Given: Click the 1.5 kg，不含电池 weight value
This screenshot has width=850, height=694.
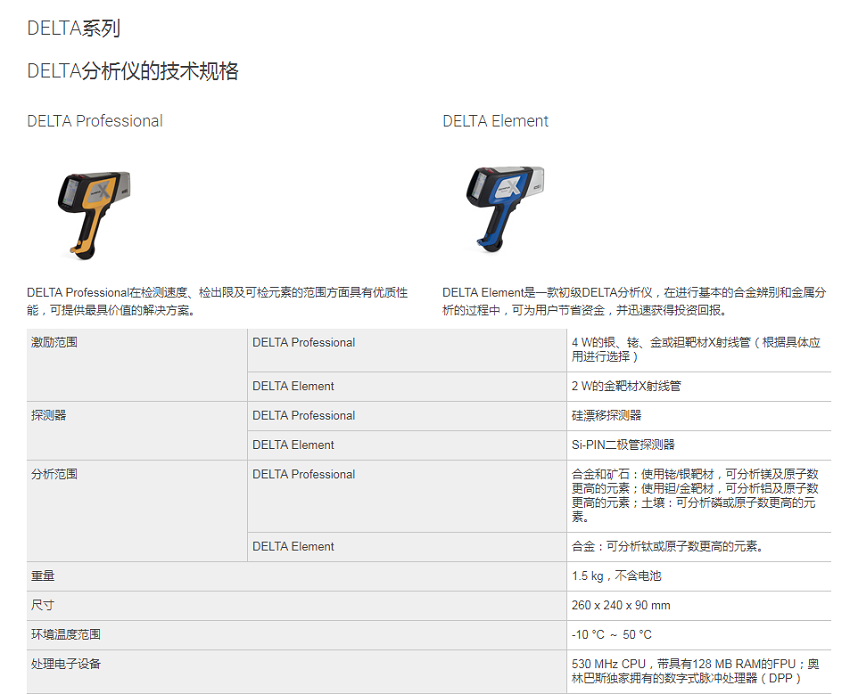Looking at the screenshot, I should click(x=616, y=576).
